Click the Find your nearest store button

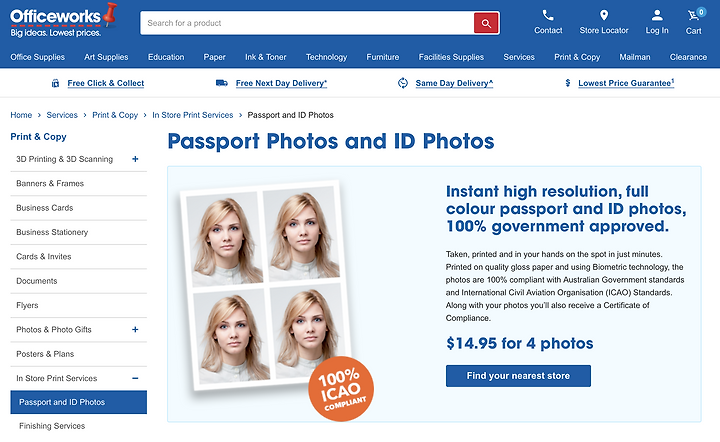[518, 376]
